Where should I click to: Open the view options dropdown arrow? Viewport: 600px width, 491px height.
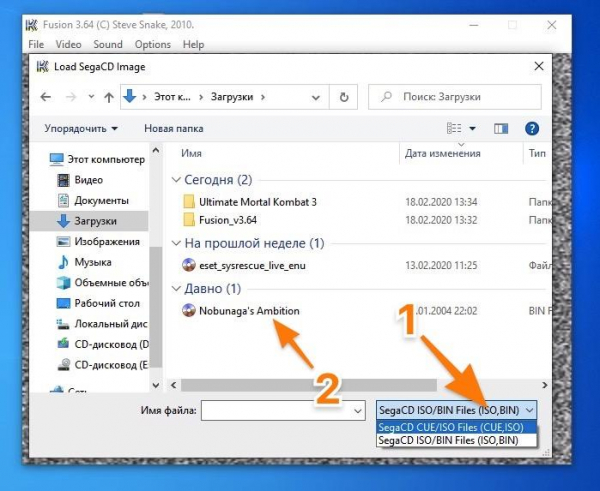473,128
